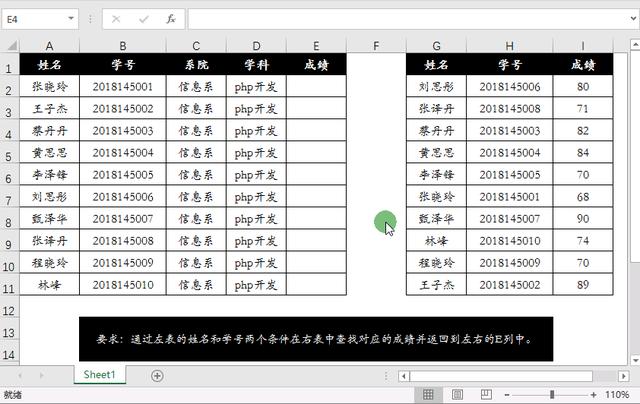Click the black 要求 instruction text box
This screenshot has width=640, height=404.
[316, 339]
